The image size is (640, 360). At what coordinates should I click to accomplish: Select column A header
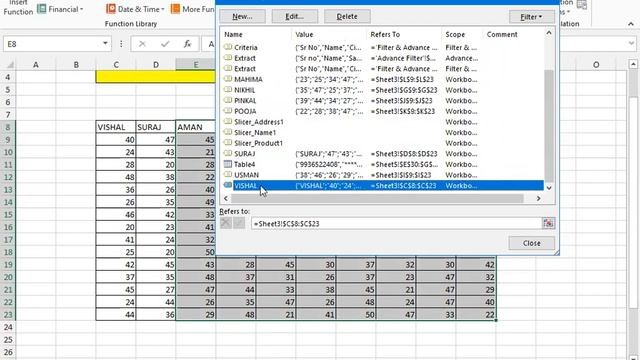pyautogui.click(x=36, y=64)
